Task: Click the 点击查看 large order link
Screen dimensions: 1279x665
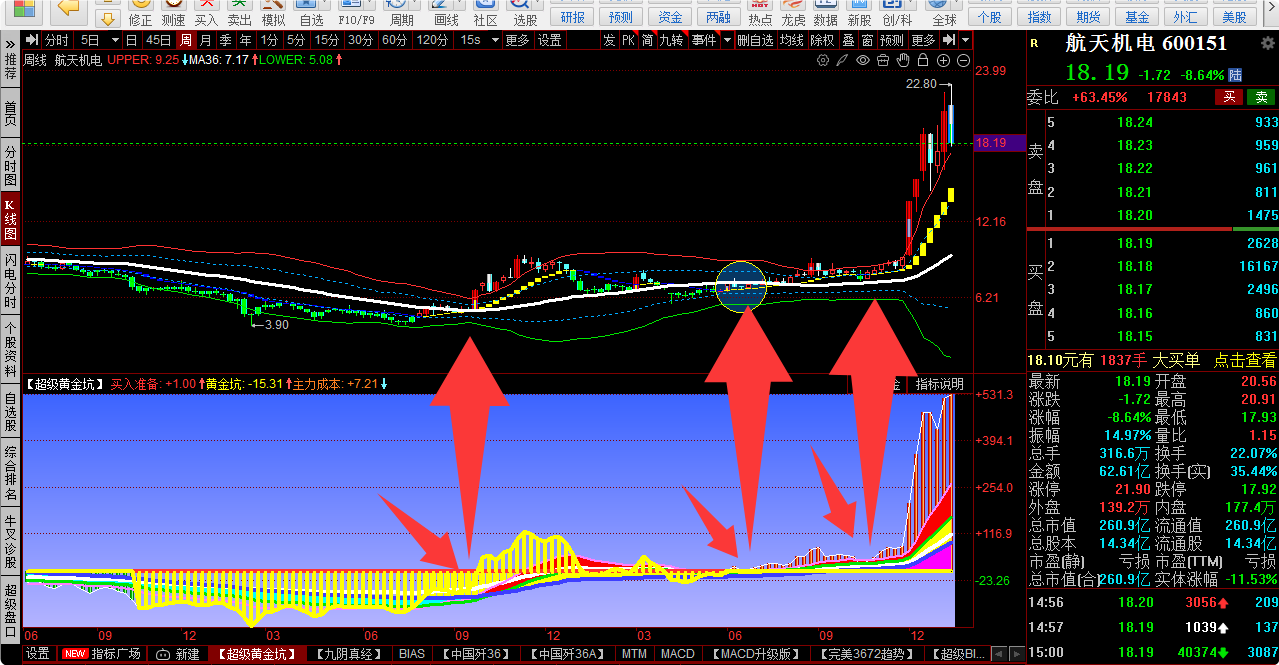Action: [1245, 360]
